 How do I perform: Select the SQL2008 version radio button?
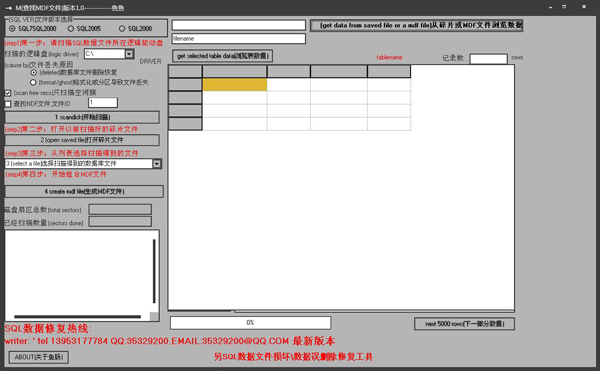[x=122, y=29]
